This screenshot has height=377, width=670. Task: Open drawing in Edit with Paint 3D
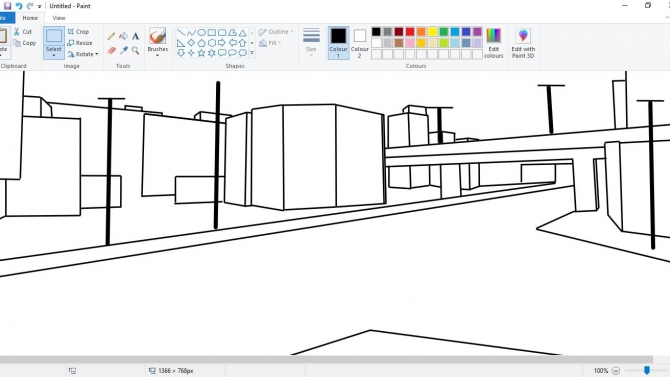(x=523, y=42)
